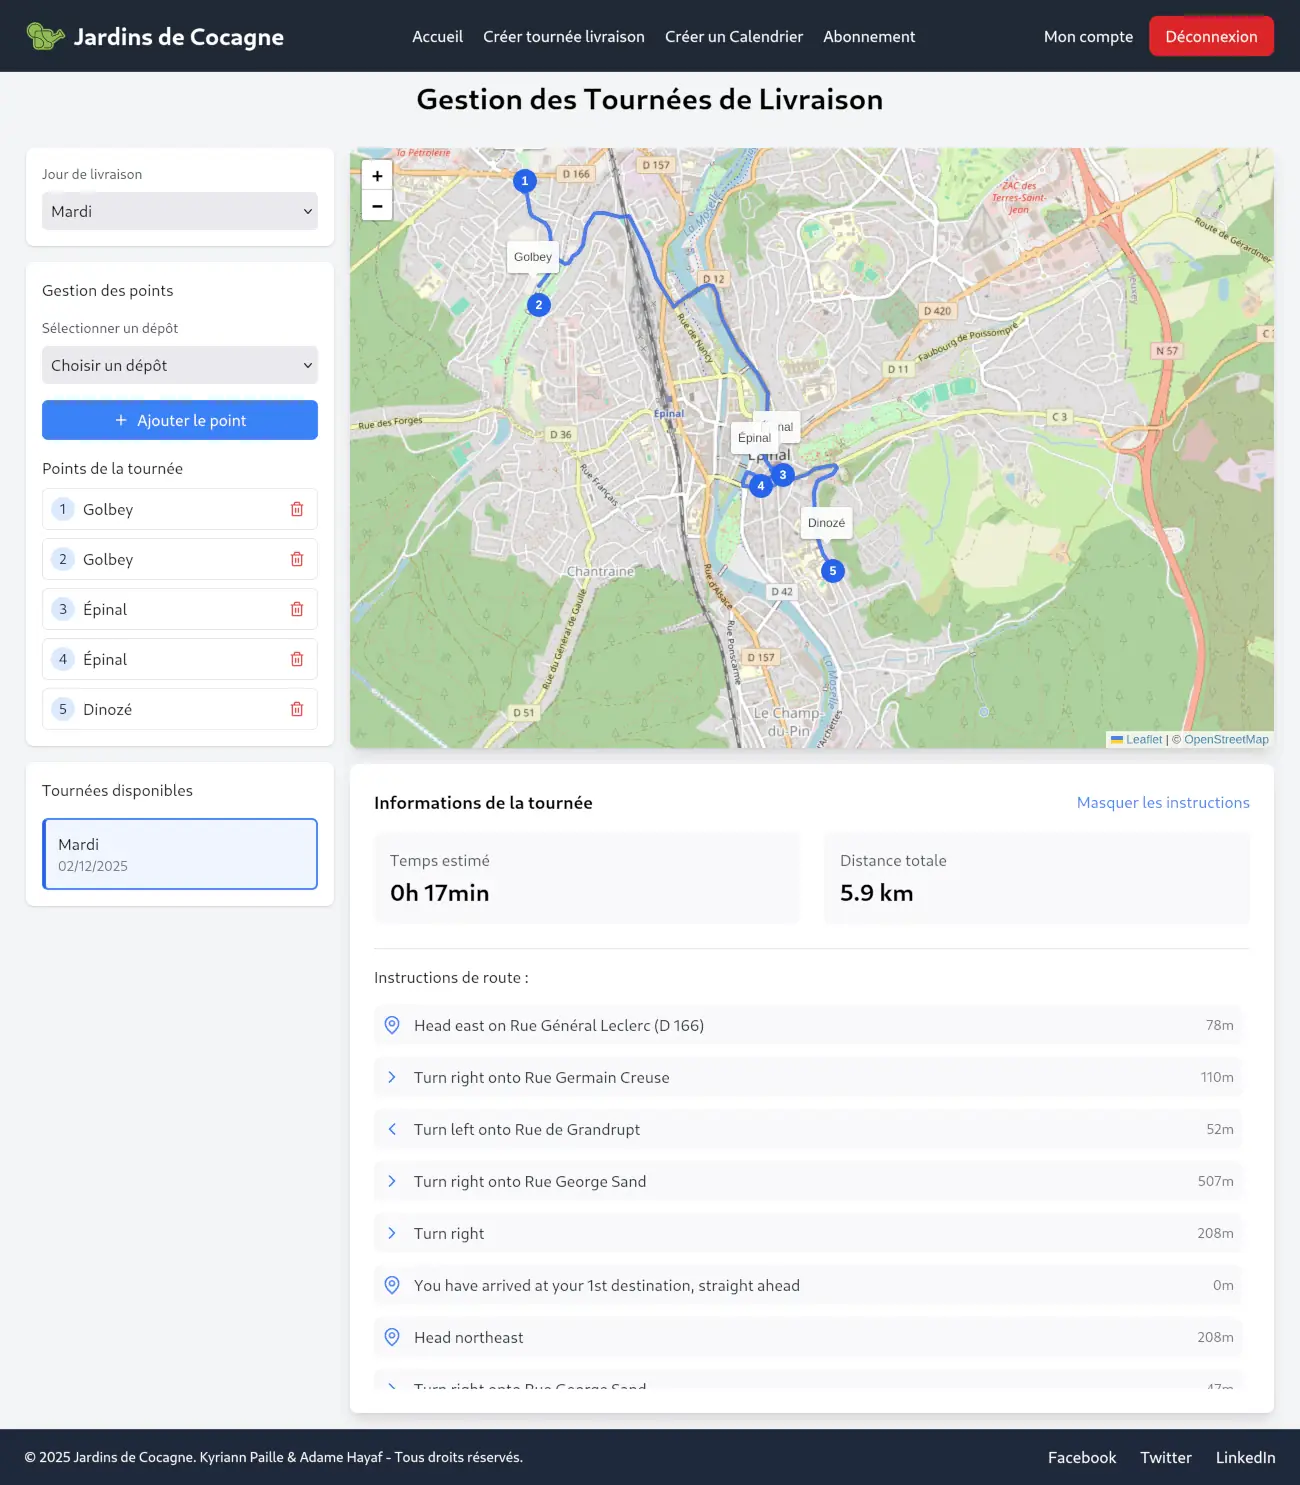Remove the Dinozé stop using trash icon
The height and width of the screenshot is (1485, 1300).
(297, 709)
